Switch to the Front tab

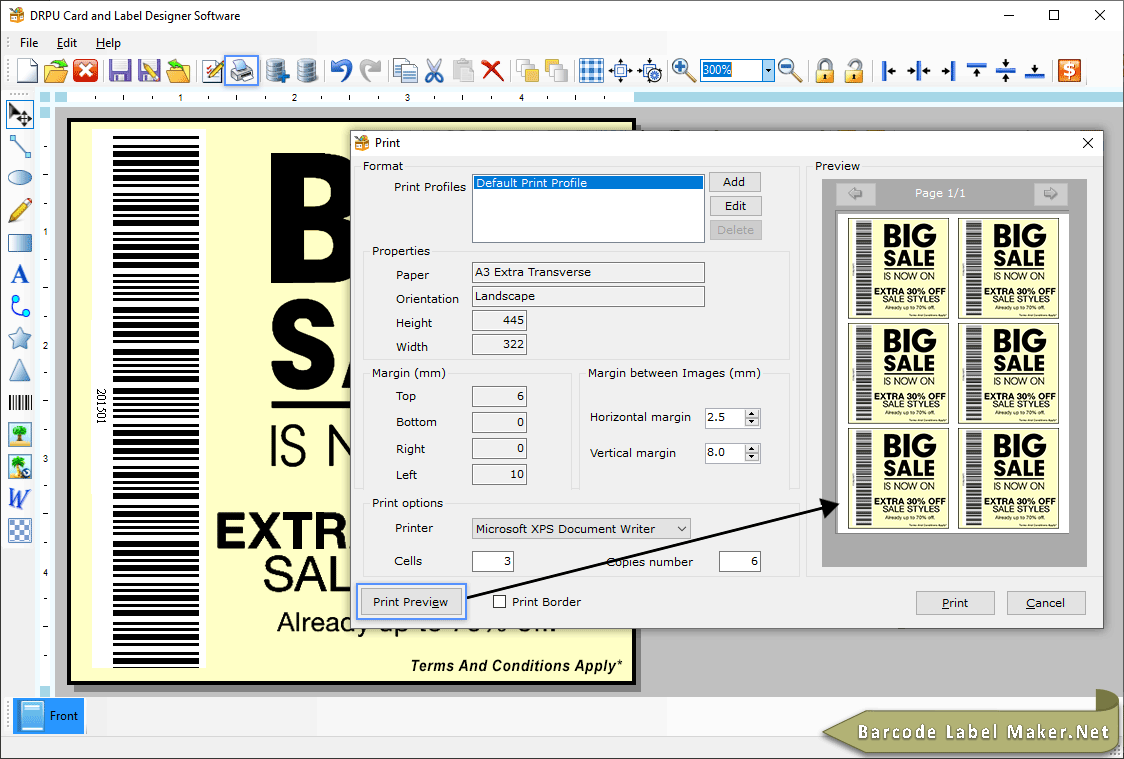click(x=49, y=716)
